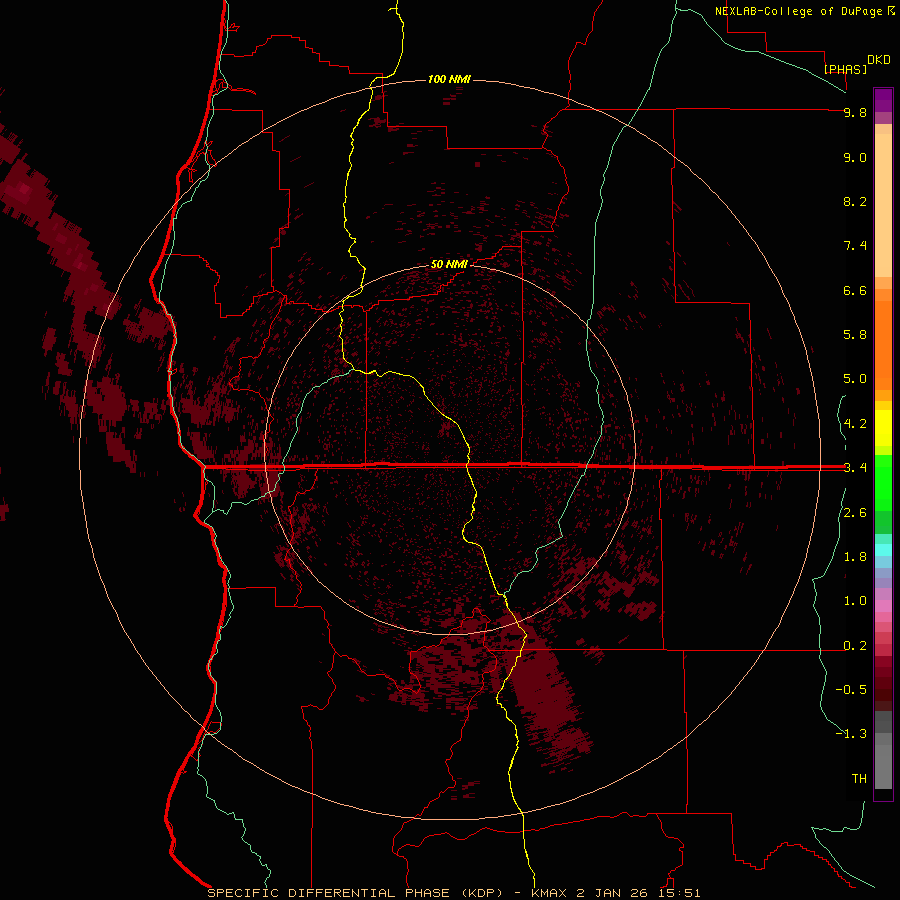Click the "NEXLAB-College of DuPage" title text
This screenshot has height=900, width=900.
[x=798, y=11]
